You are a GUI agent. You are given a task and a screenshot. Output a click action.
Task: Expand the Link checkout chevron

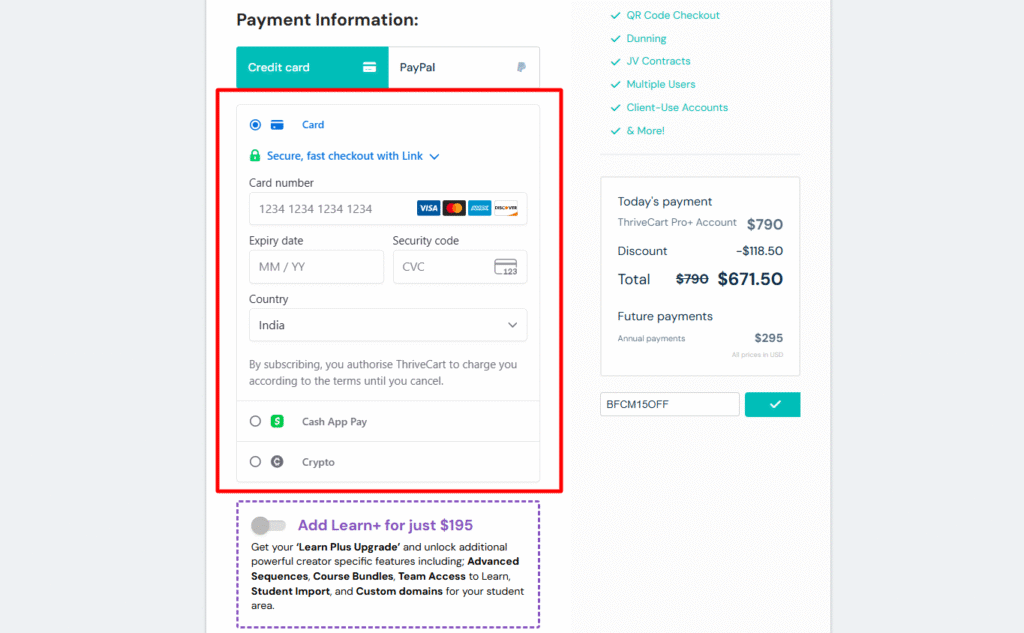pos(435,156)
